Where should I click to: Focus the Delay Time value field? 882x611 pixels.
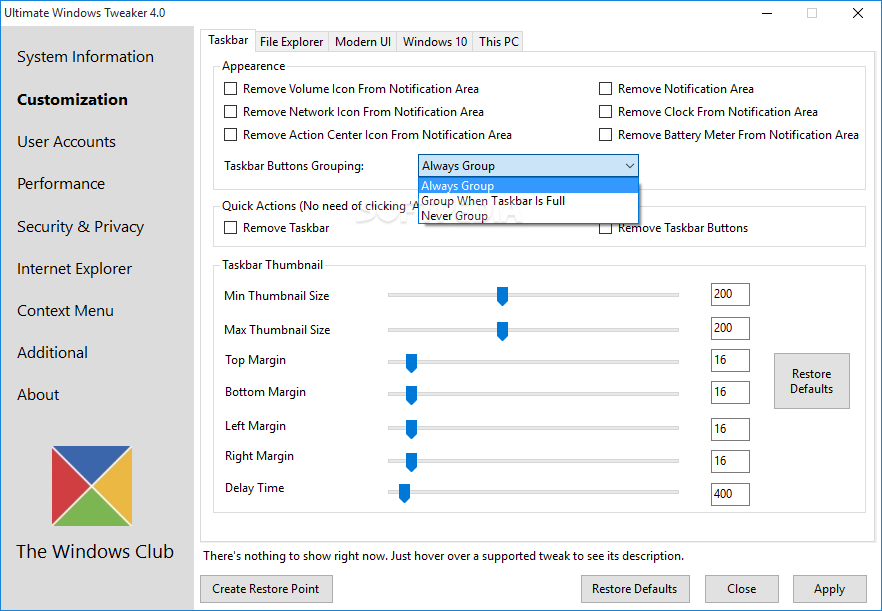click(x=730, y=494)
